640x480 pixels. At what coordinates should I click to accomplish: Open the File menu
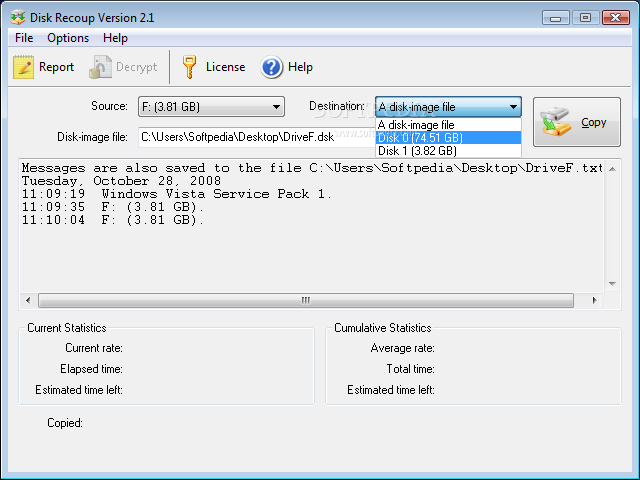(x=24, y=38)
